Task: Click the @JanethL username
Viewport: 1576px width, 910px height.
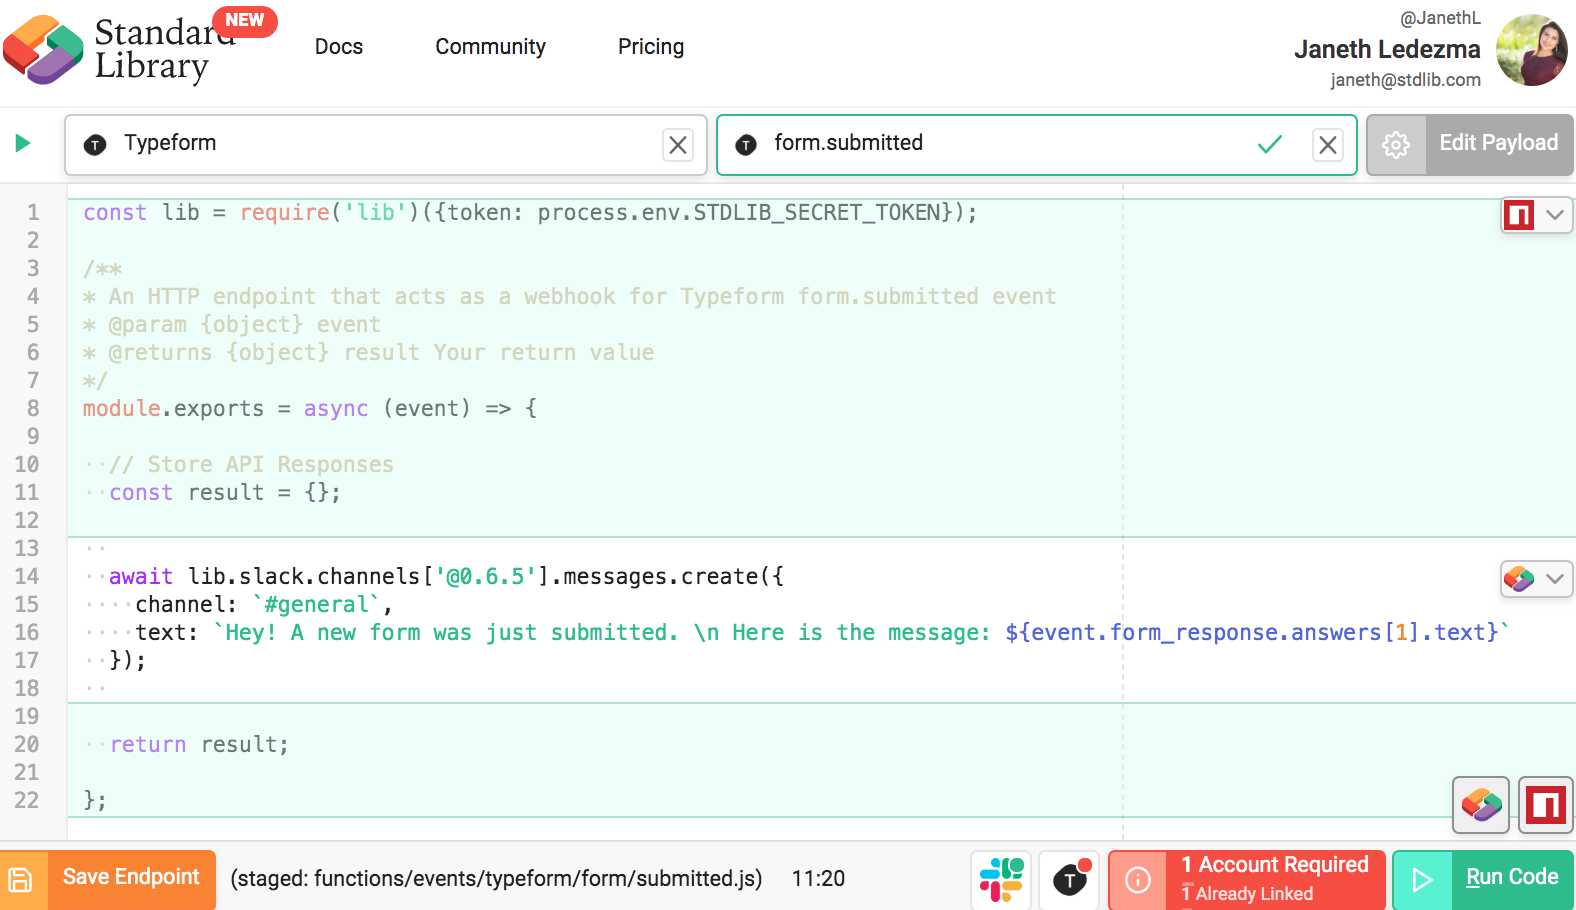Action: tap(1440, 18)
